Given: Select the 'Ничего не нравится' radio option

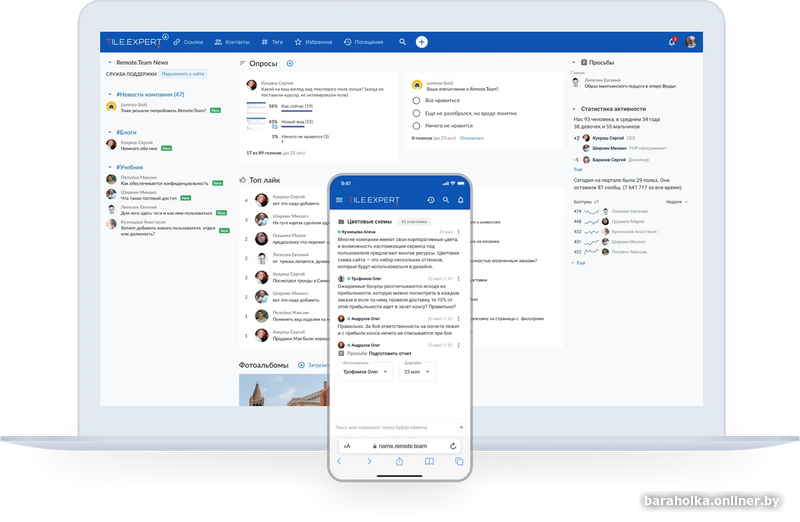Looking at the screenshot, I should coord(416,125).
